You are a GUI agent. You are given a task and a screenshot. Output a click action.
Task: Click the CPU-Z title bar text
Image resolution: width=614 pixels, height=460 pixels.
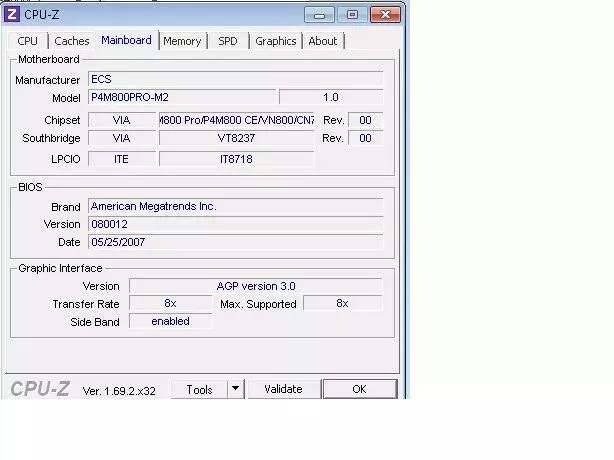[42, 15]
